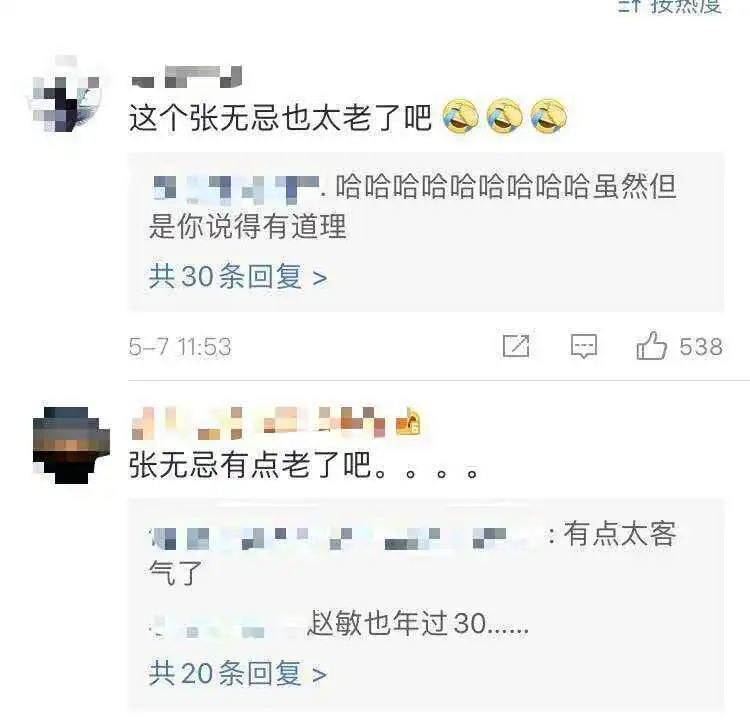Like the comment with 538 likes
750x721 pixels.
point(651,345)
